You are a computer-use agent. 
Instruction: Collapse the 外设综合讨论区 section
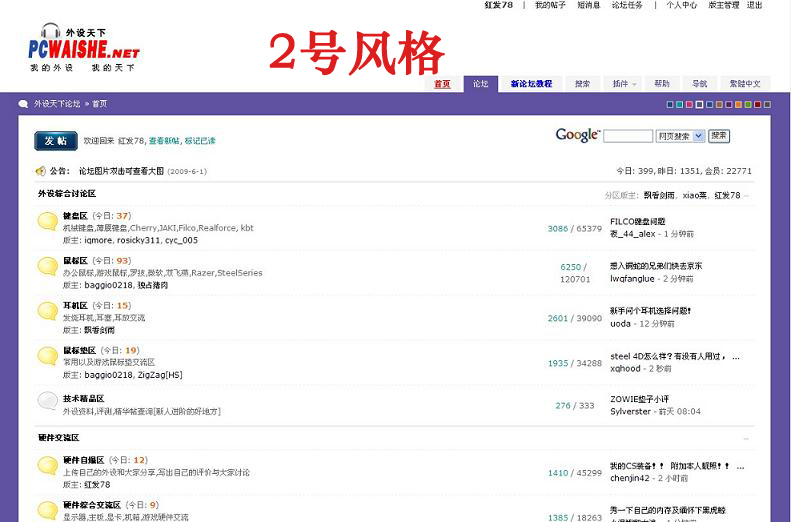coord(746,195)
